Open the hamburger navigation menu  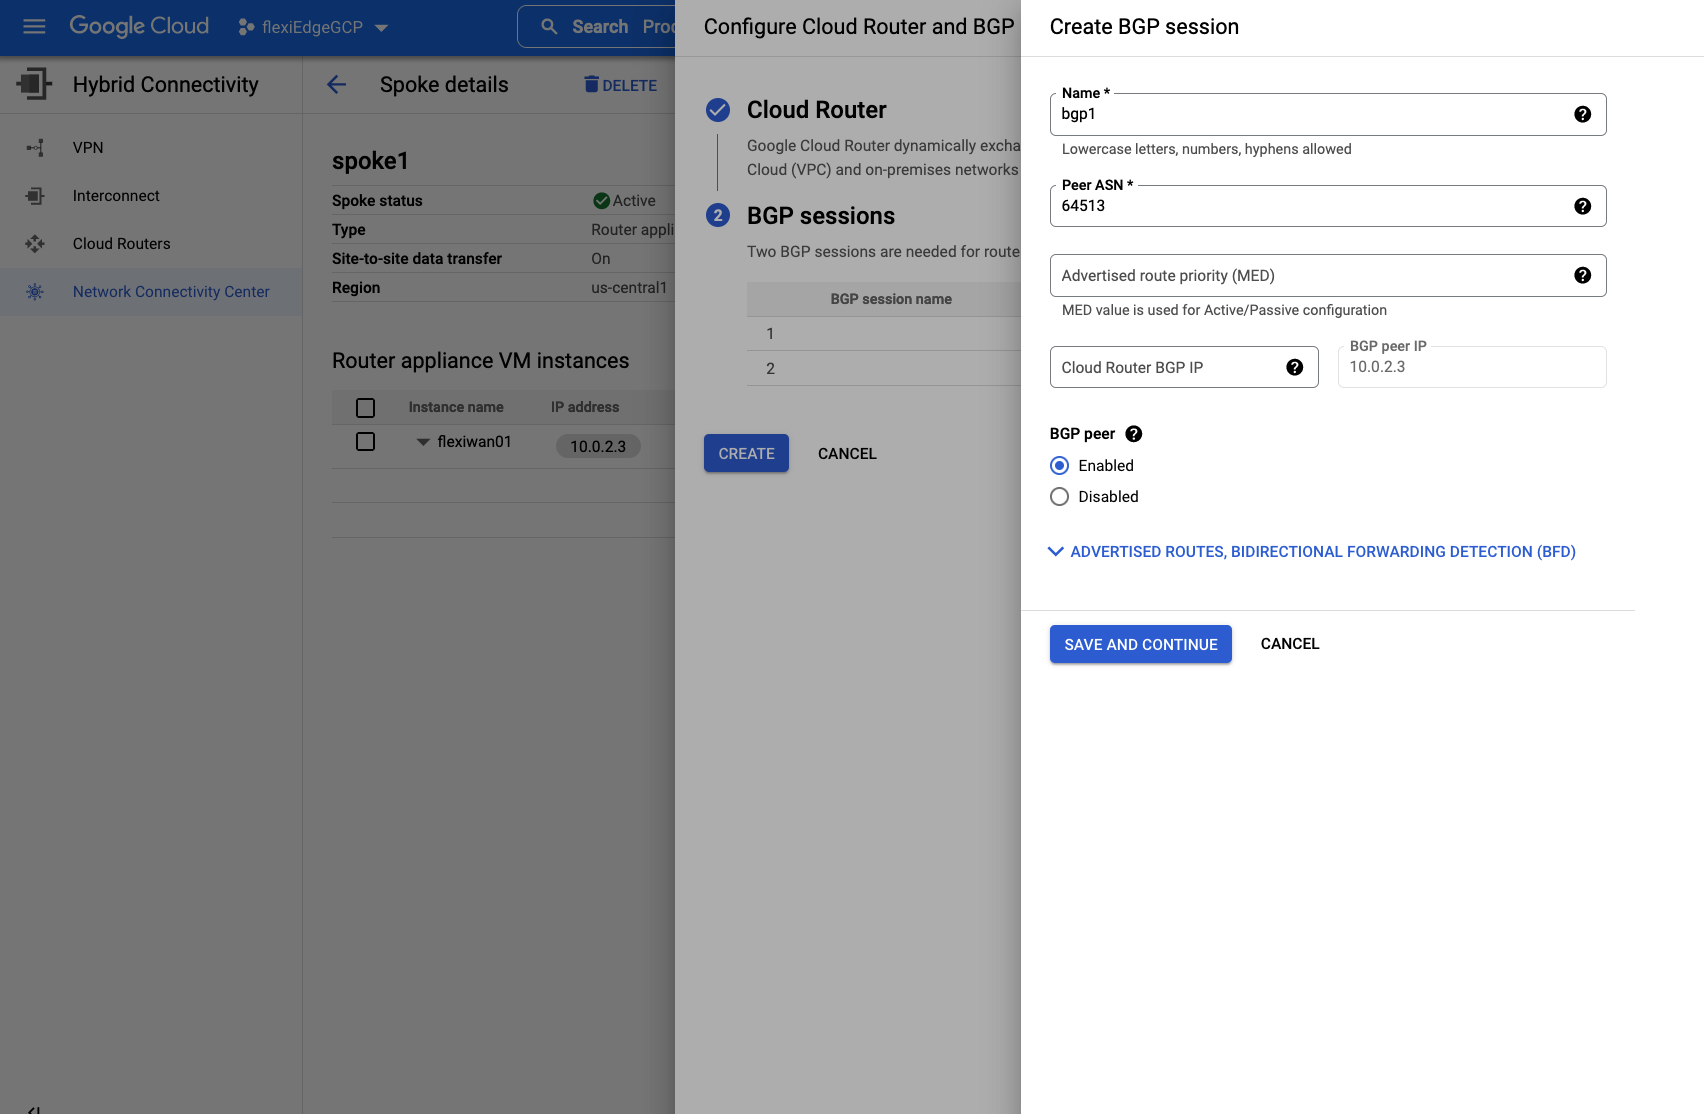34,27
